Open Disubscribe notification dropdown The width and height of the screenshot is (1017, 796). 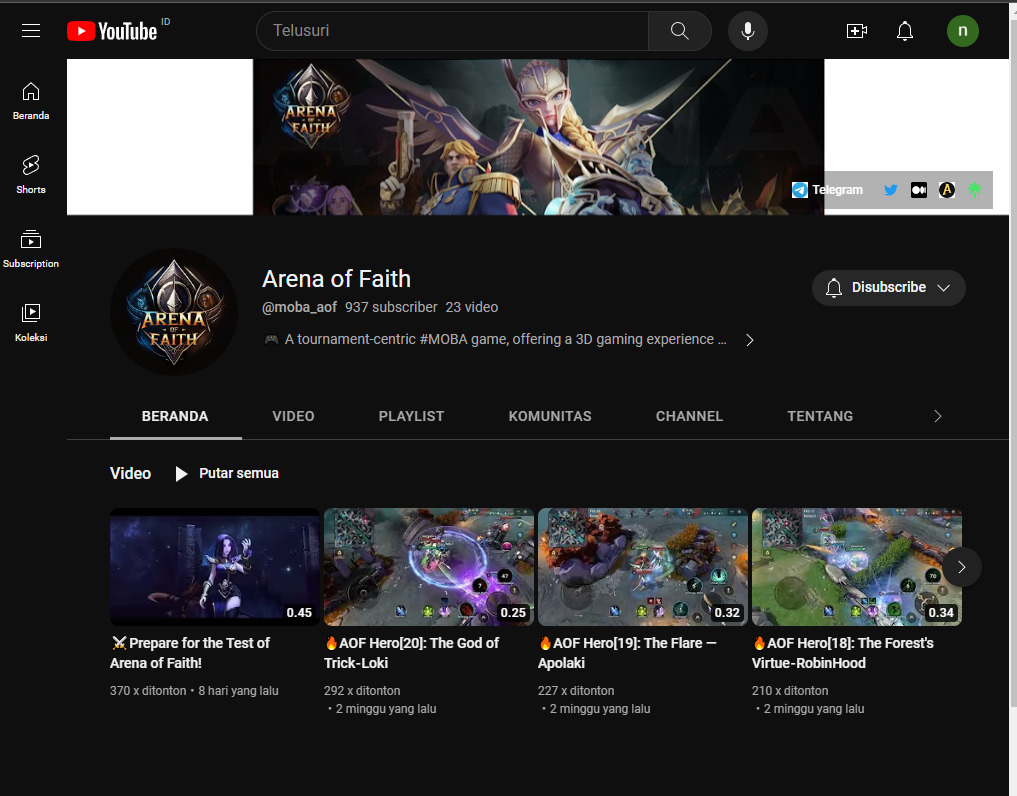pyautogui.click(x=889, y=287)
